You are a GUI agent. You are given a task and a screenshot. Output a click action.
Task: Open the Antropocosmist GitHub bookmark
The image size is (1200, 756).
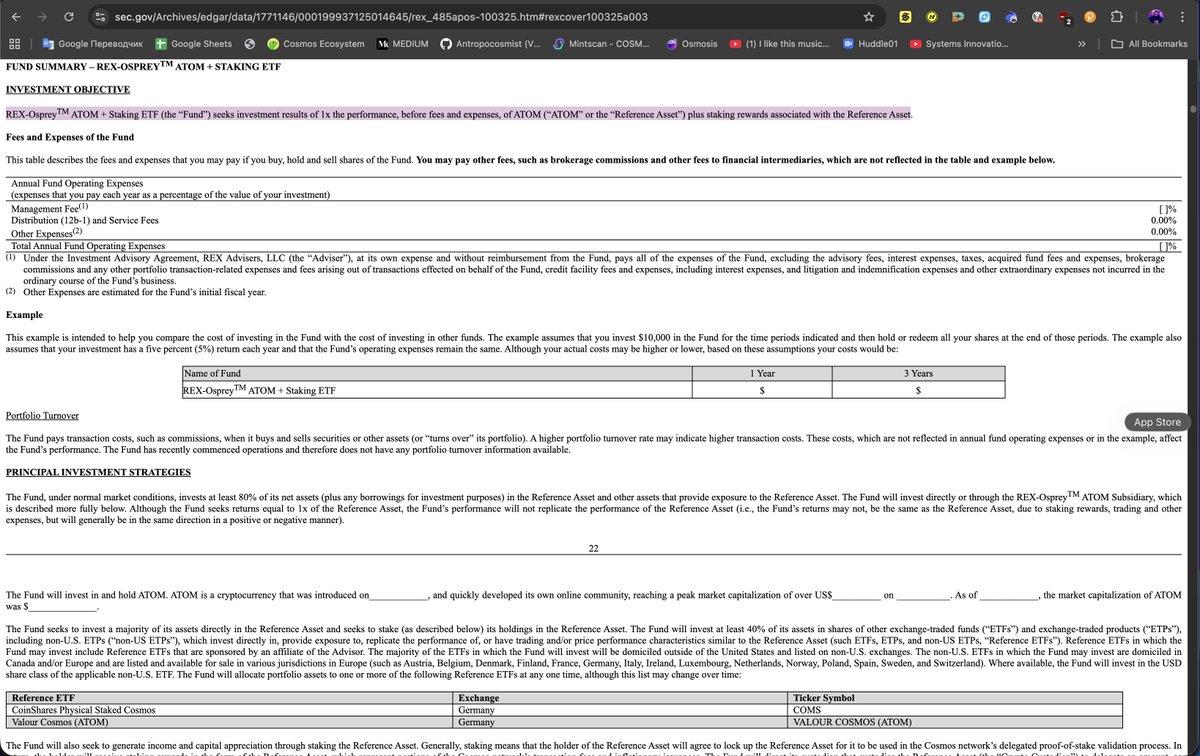pos(490,44)
